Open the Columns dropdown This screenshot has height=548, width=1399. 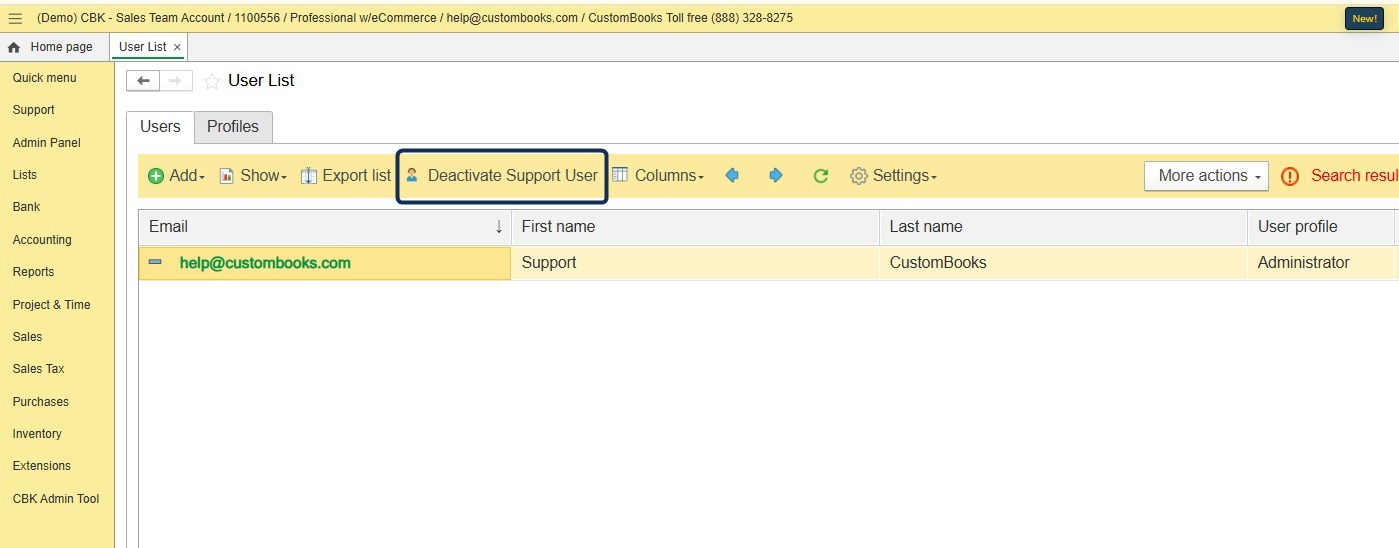coord(658,176)
